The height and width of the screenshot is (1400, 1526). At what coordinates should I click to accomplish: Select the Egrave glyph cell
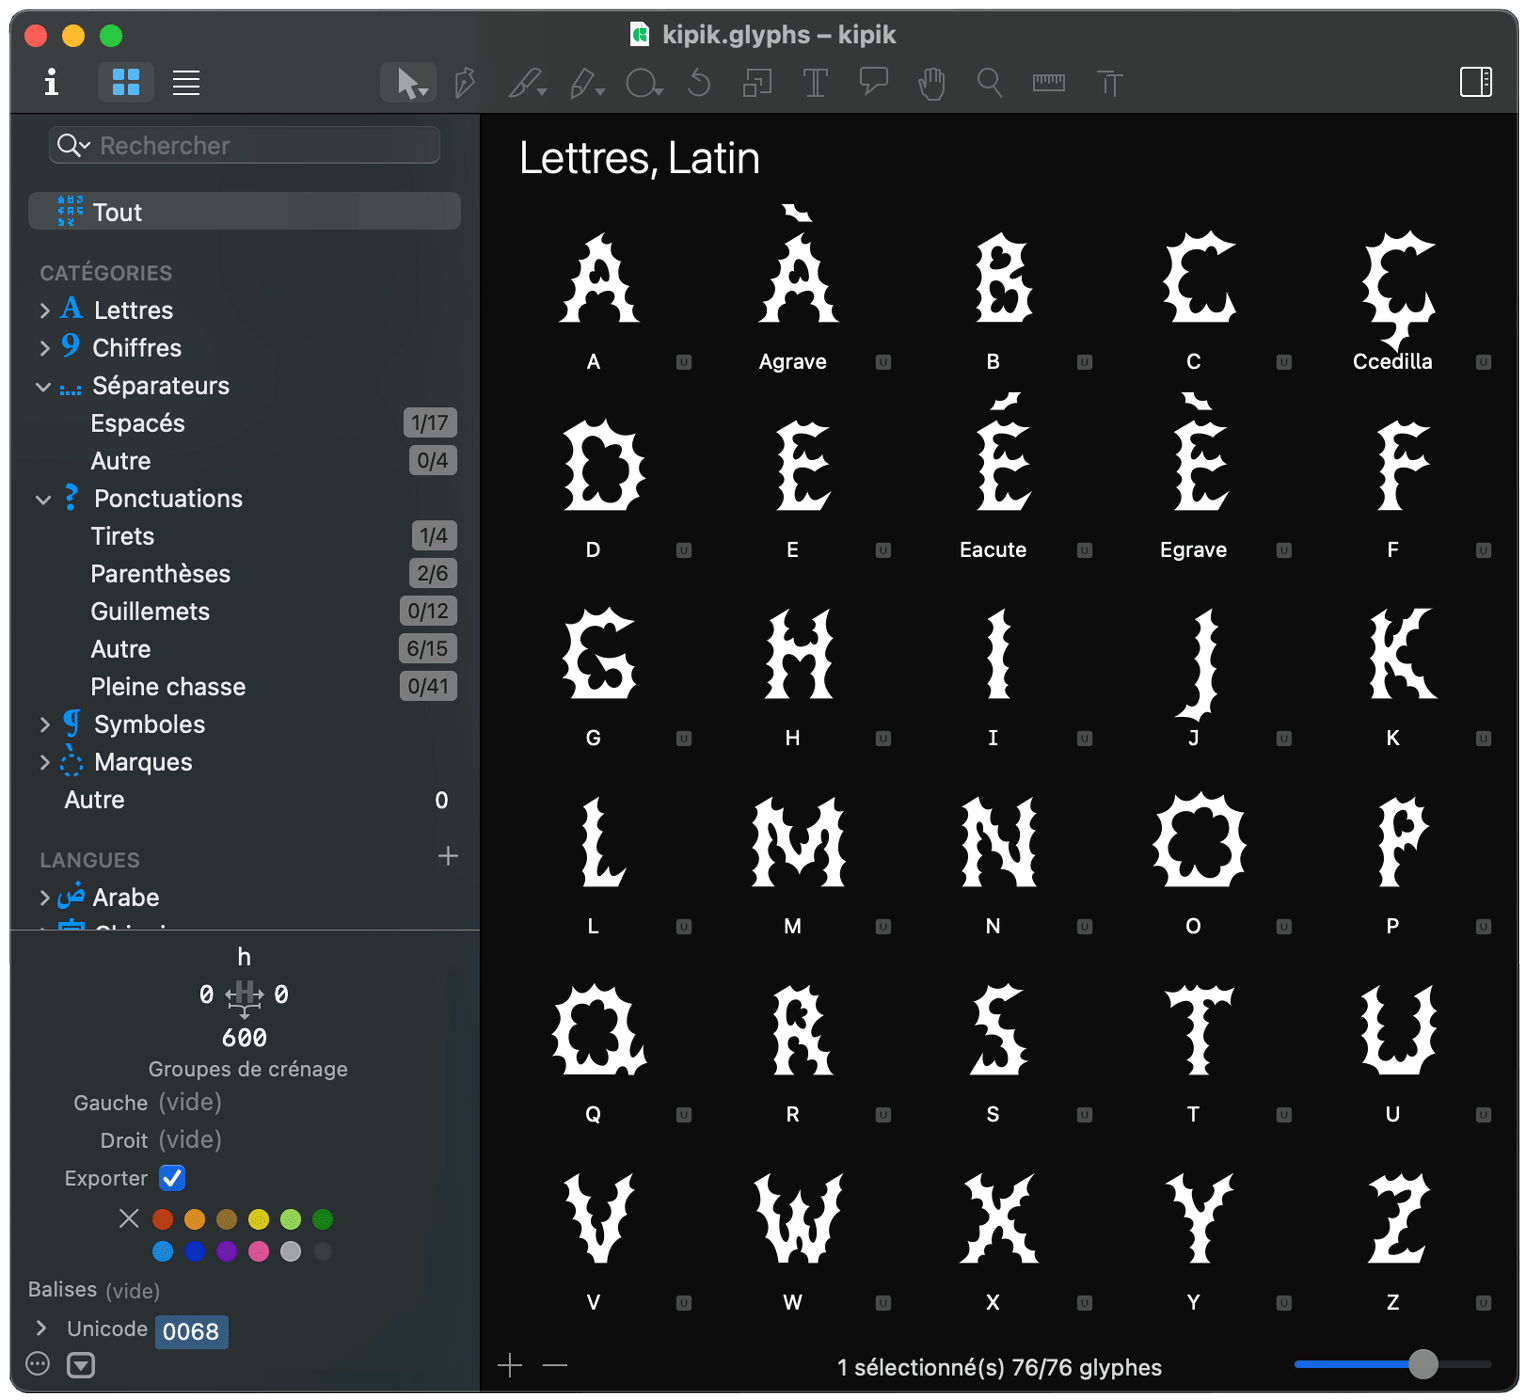click(x=1198, y=478)
